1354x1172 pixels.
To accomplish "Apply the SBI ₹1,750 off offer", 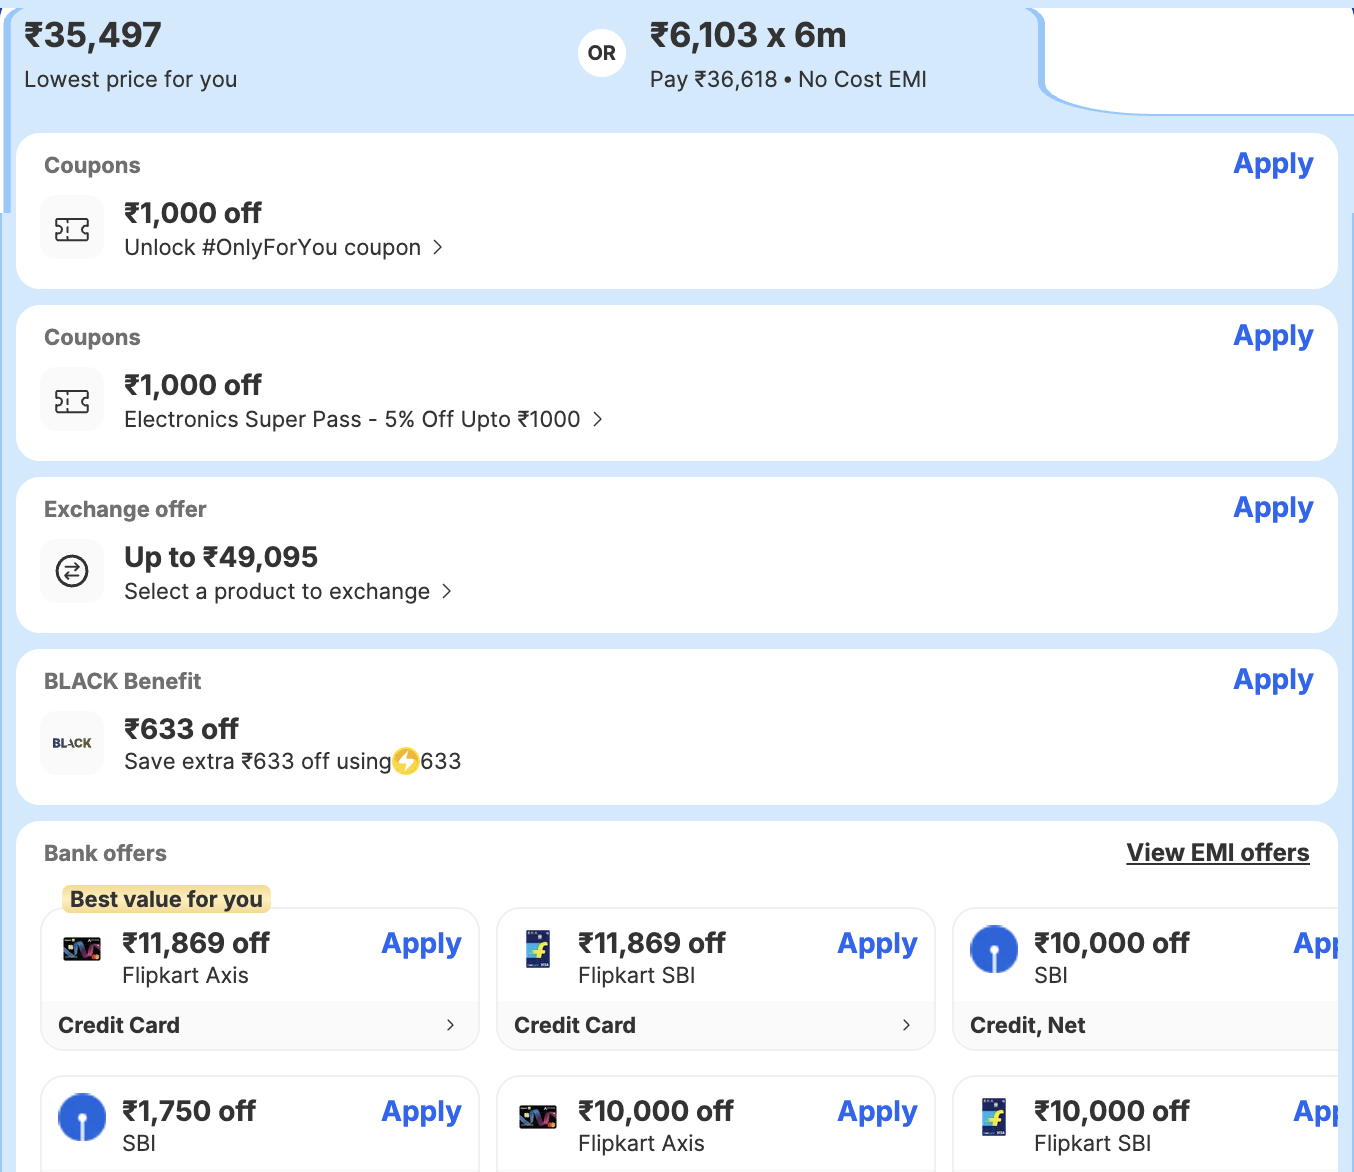I will pos(421,1112).
